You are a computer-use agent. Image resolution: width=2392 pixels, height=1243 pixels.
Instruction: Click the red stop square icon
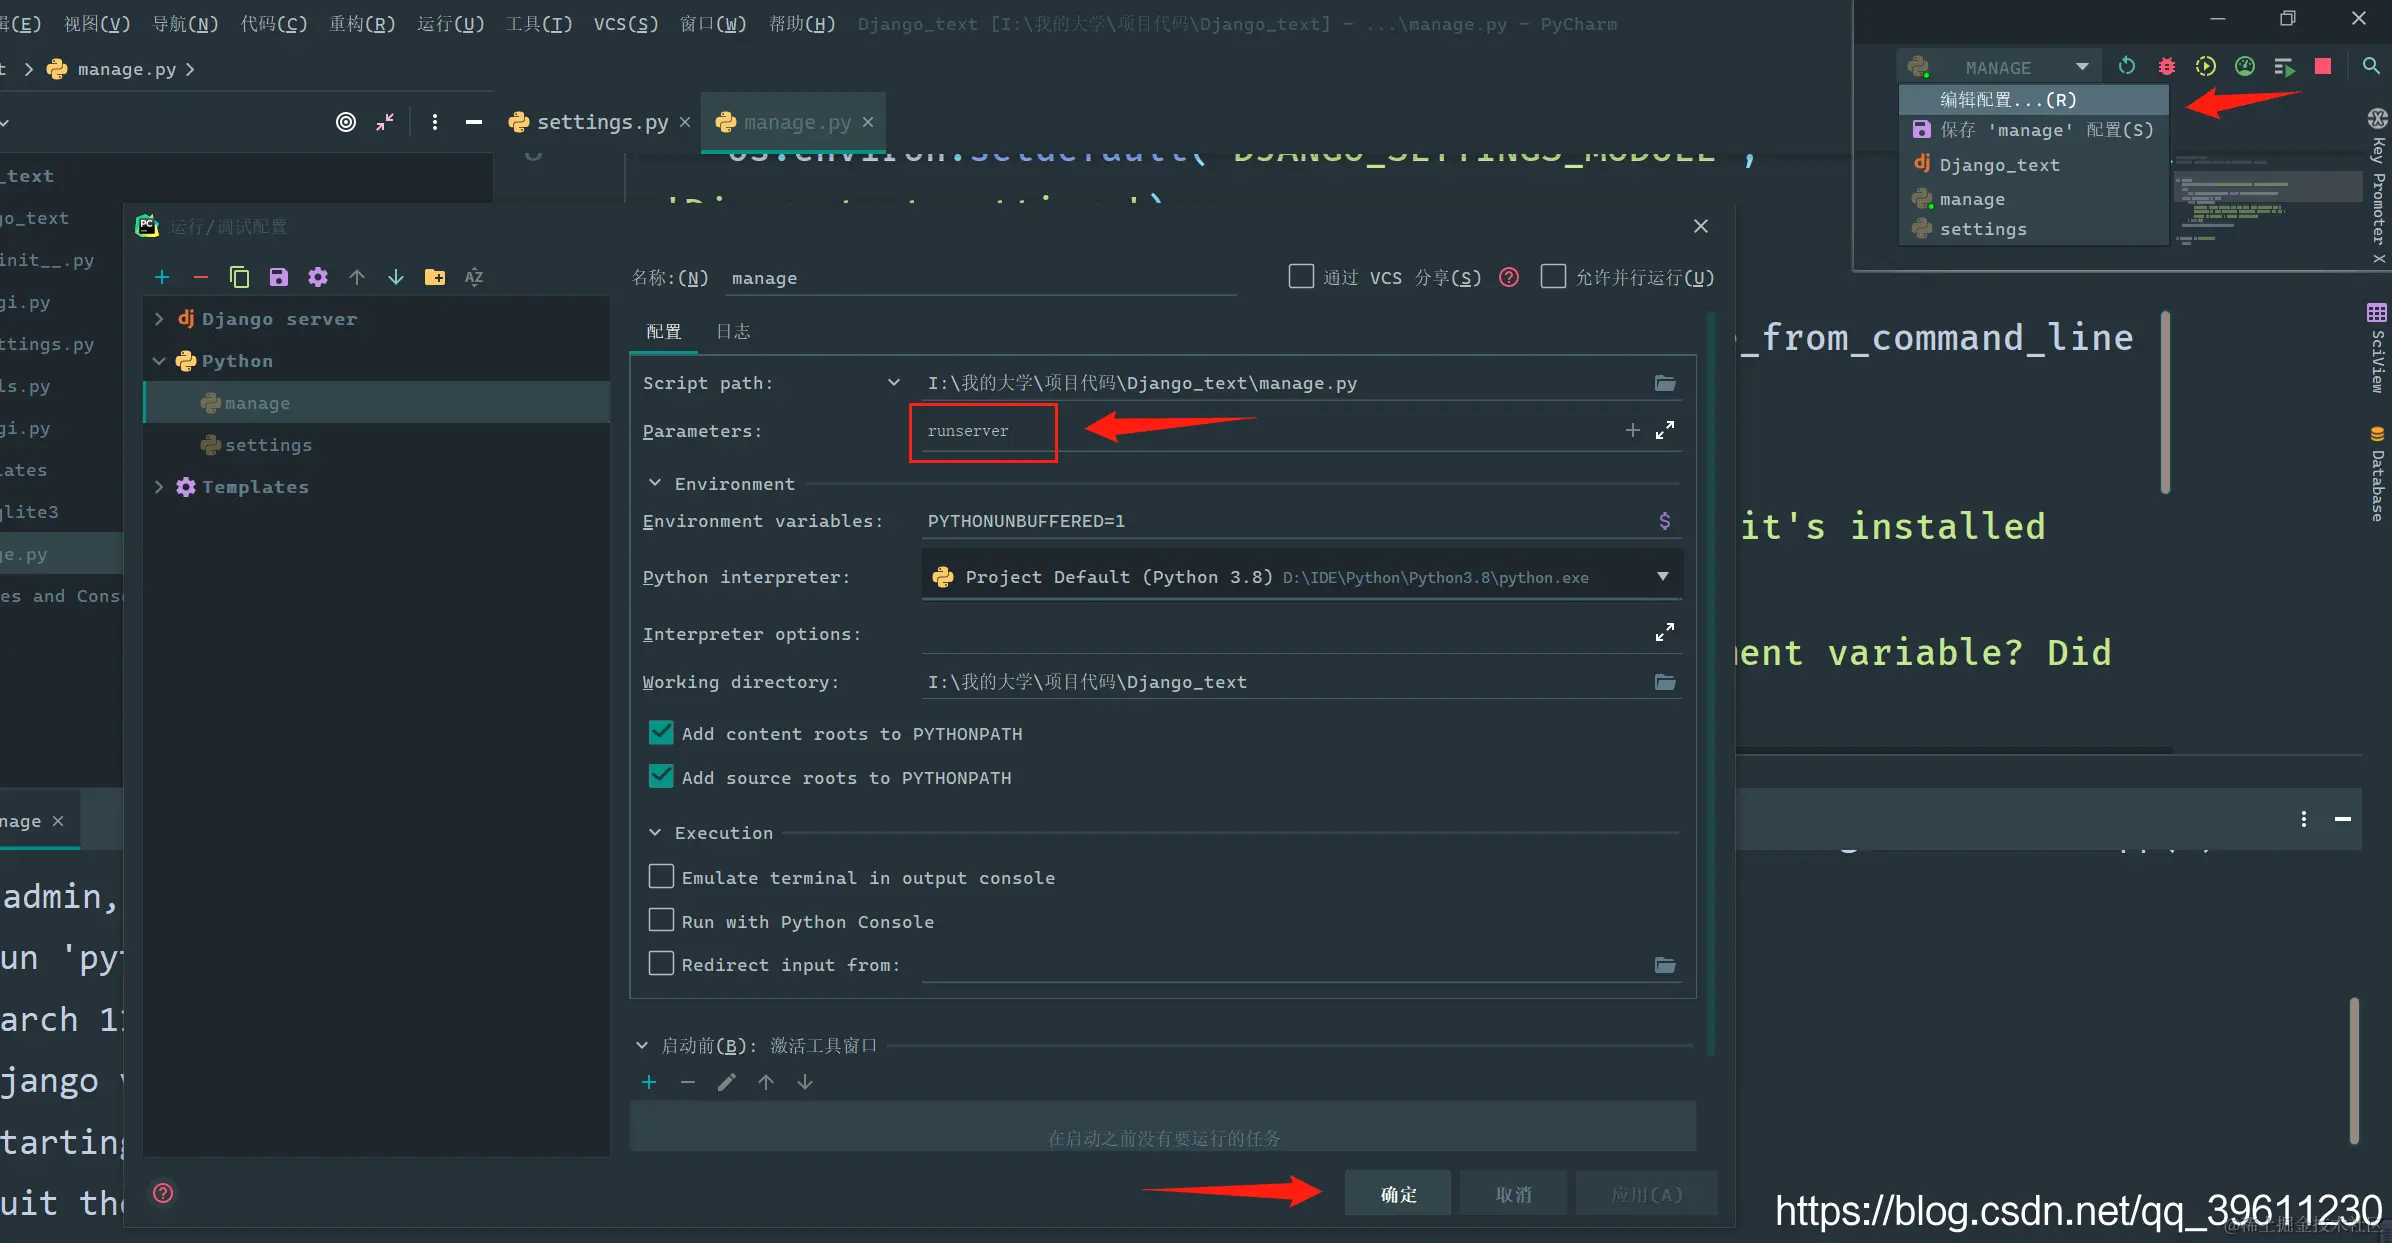(2323, 67)
